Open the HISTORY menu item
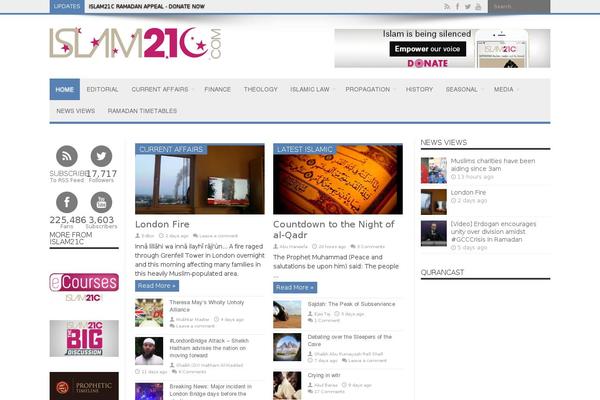The width and height of the screenshot is (600, 400). click(x=419, y=89)
